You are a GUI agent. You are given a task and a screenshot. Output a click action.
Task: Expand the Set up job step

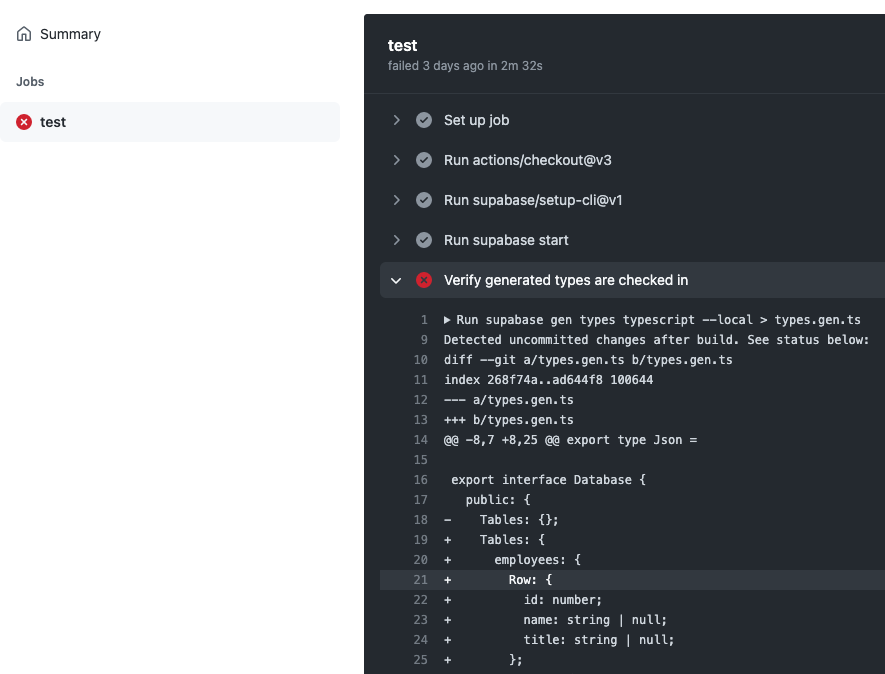(x=396, y=120)
